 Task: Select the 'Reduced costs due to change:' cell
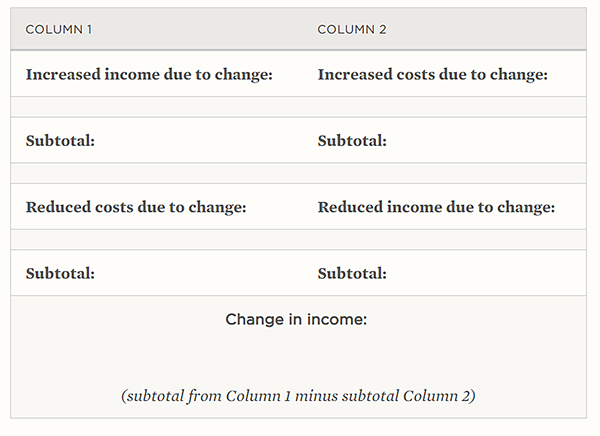[x=136, y=207]
